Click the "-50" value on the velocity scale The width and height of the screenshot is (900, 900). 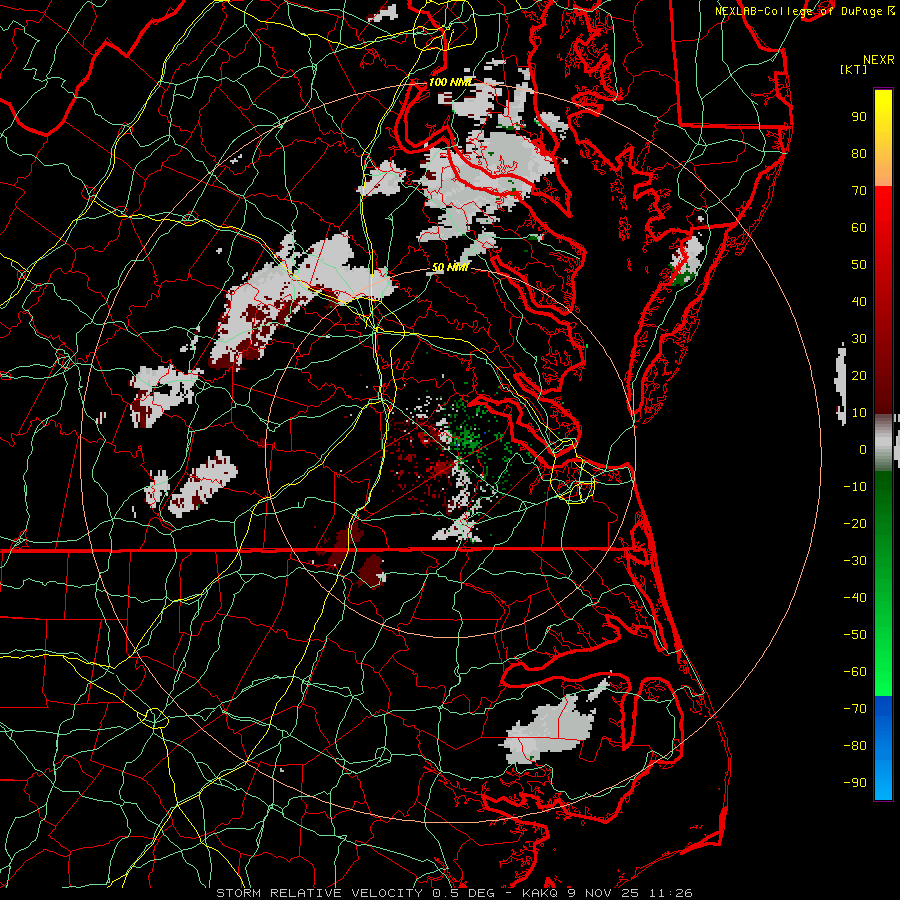pyautogui.click(x=855, y=635)
